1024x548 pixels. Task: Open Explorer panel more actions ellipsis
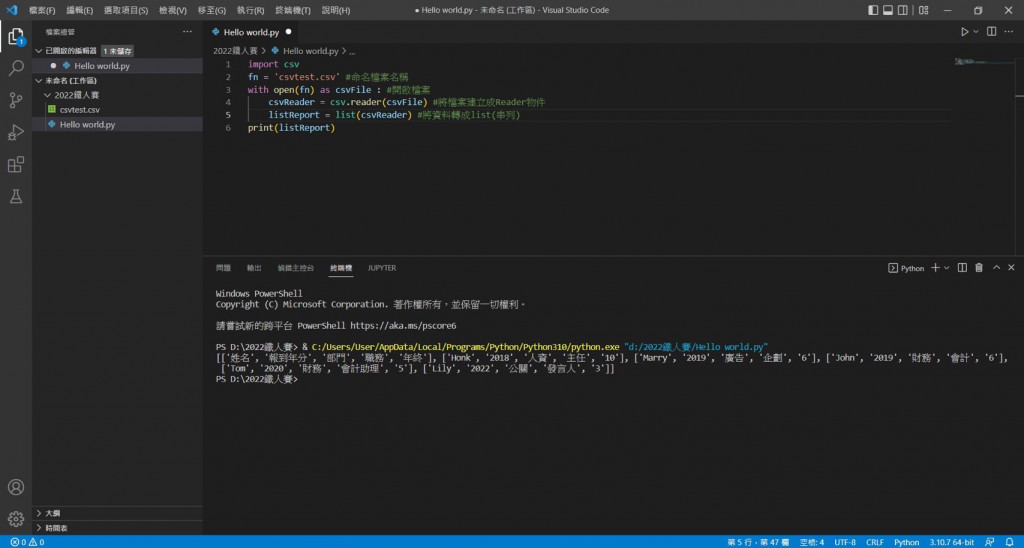tap(187, 31)
